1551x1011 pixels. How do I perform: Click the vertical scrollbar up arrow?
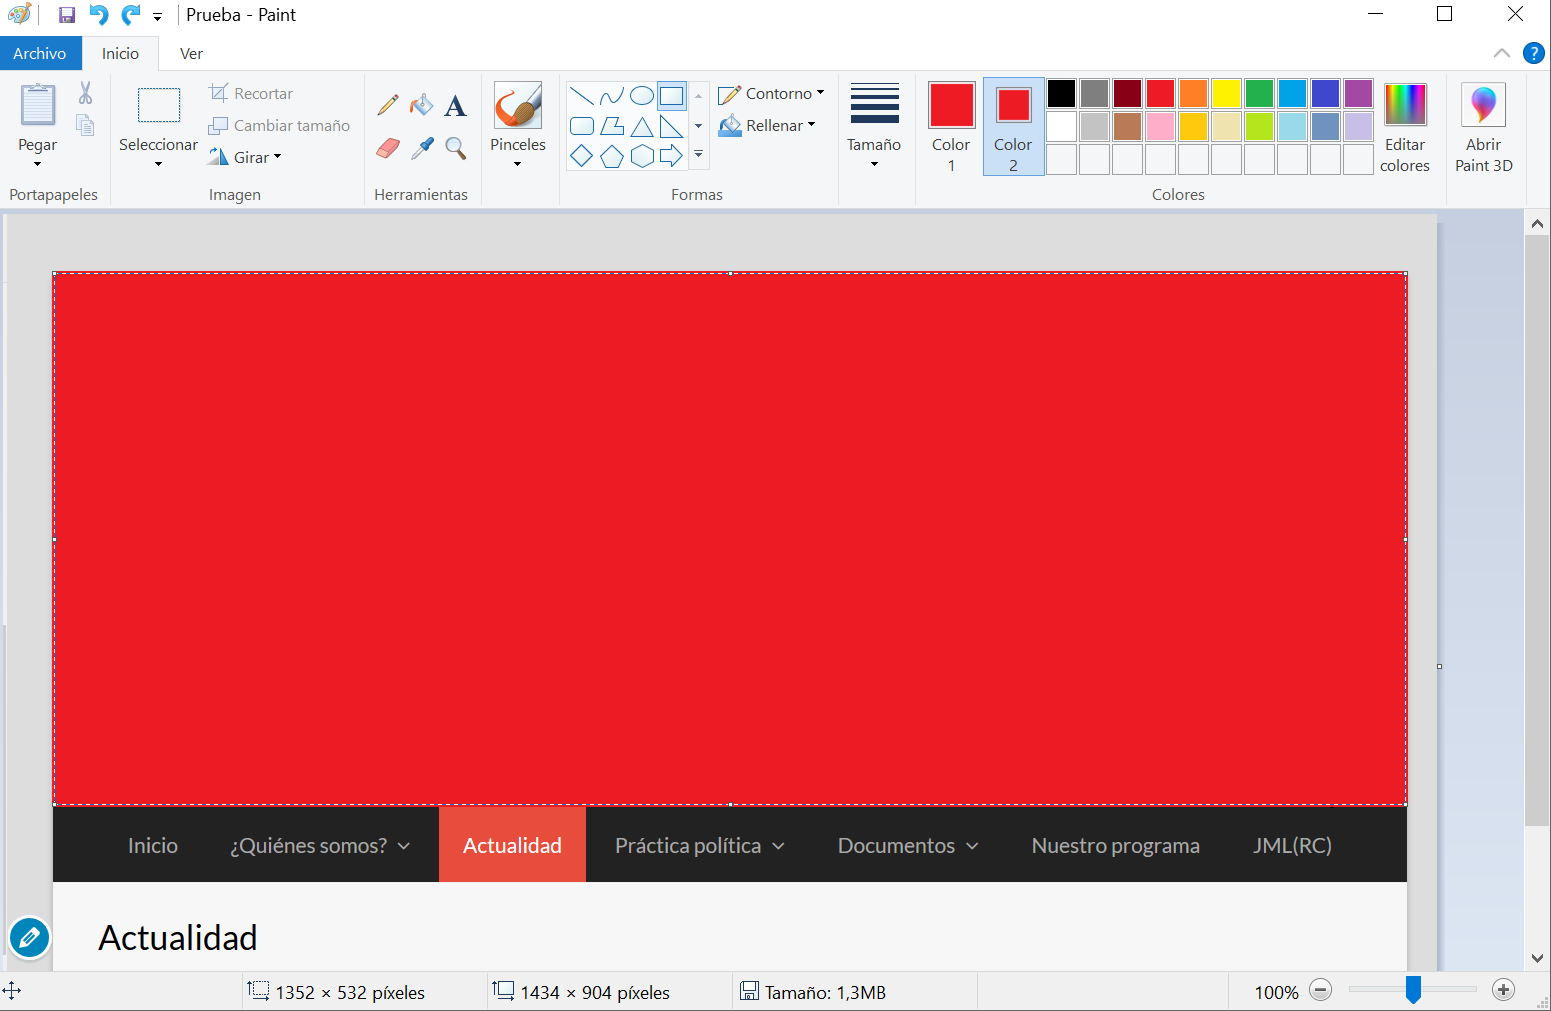point(1538,224)
